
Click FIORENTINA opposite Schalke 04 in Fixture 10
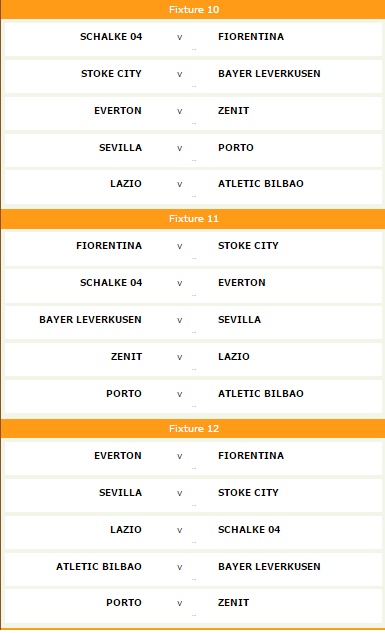pyautogui.click(x=251, y=37)
